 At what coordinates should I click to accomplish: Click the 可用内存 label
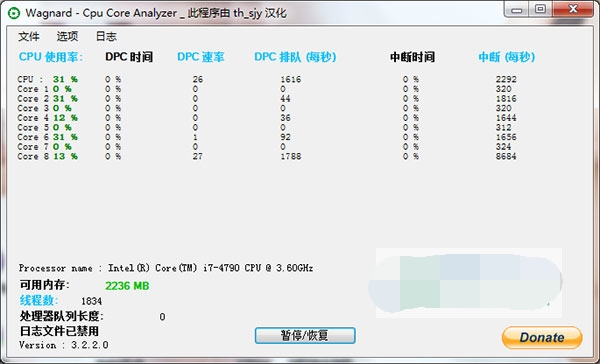tap(45, 285)
